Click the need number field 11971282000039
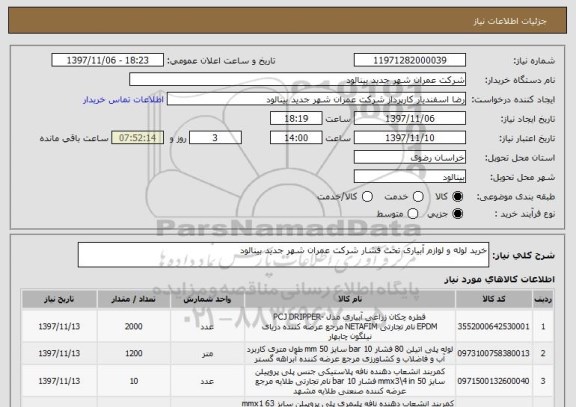Image resolution: width=576 pixels, height=407 pixels. point(410,60)
